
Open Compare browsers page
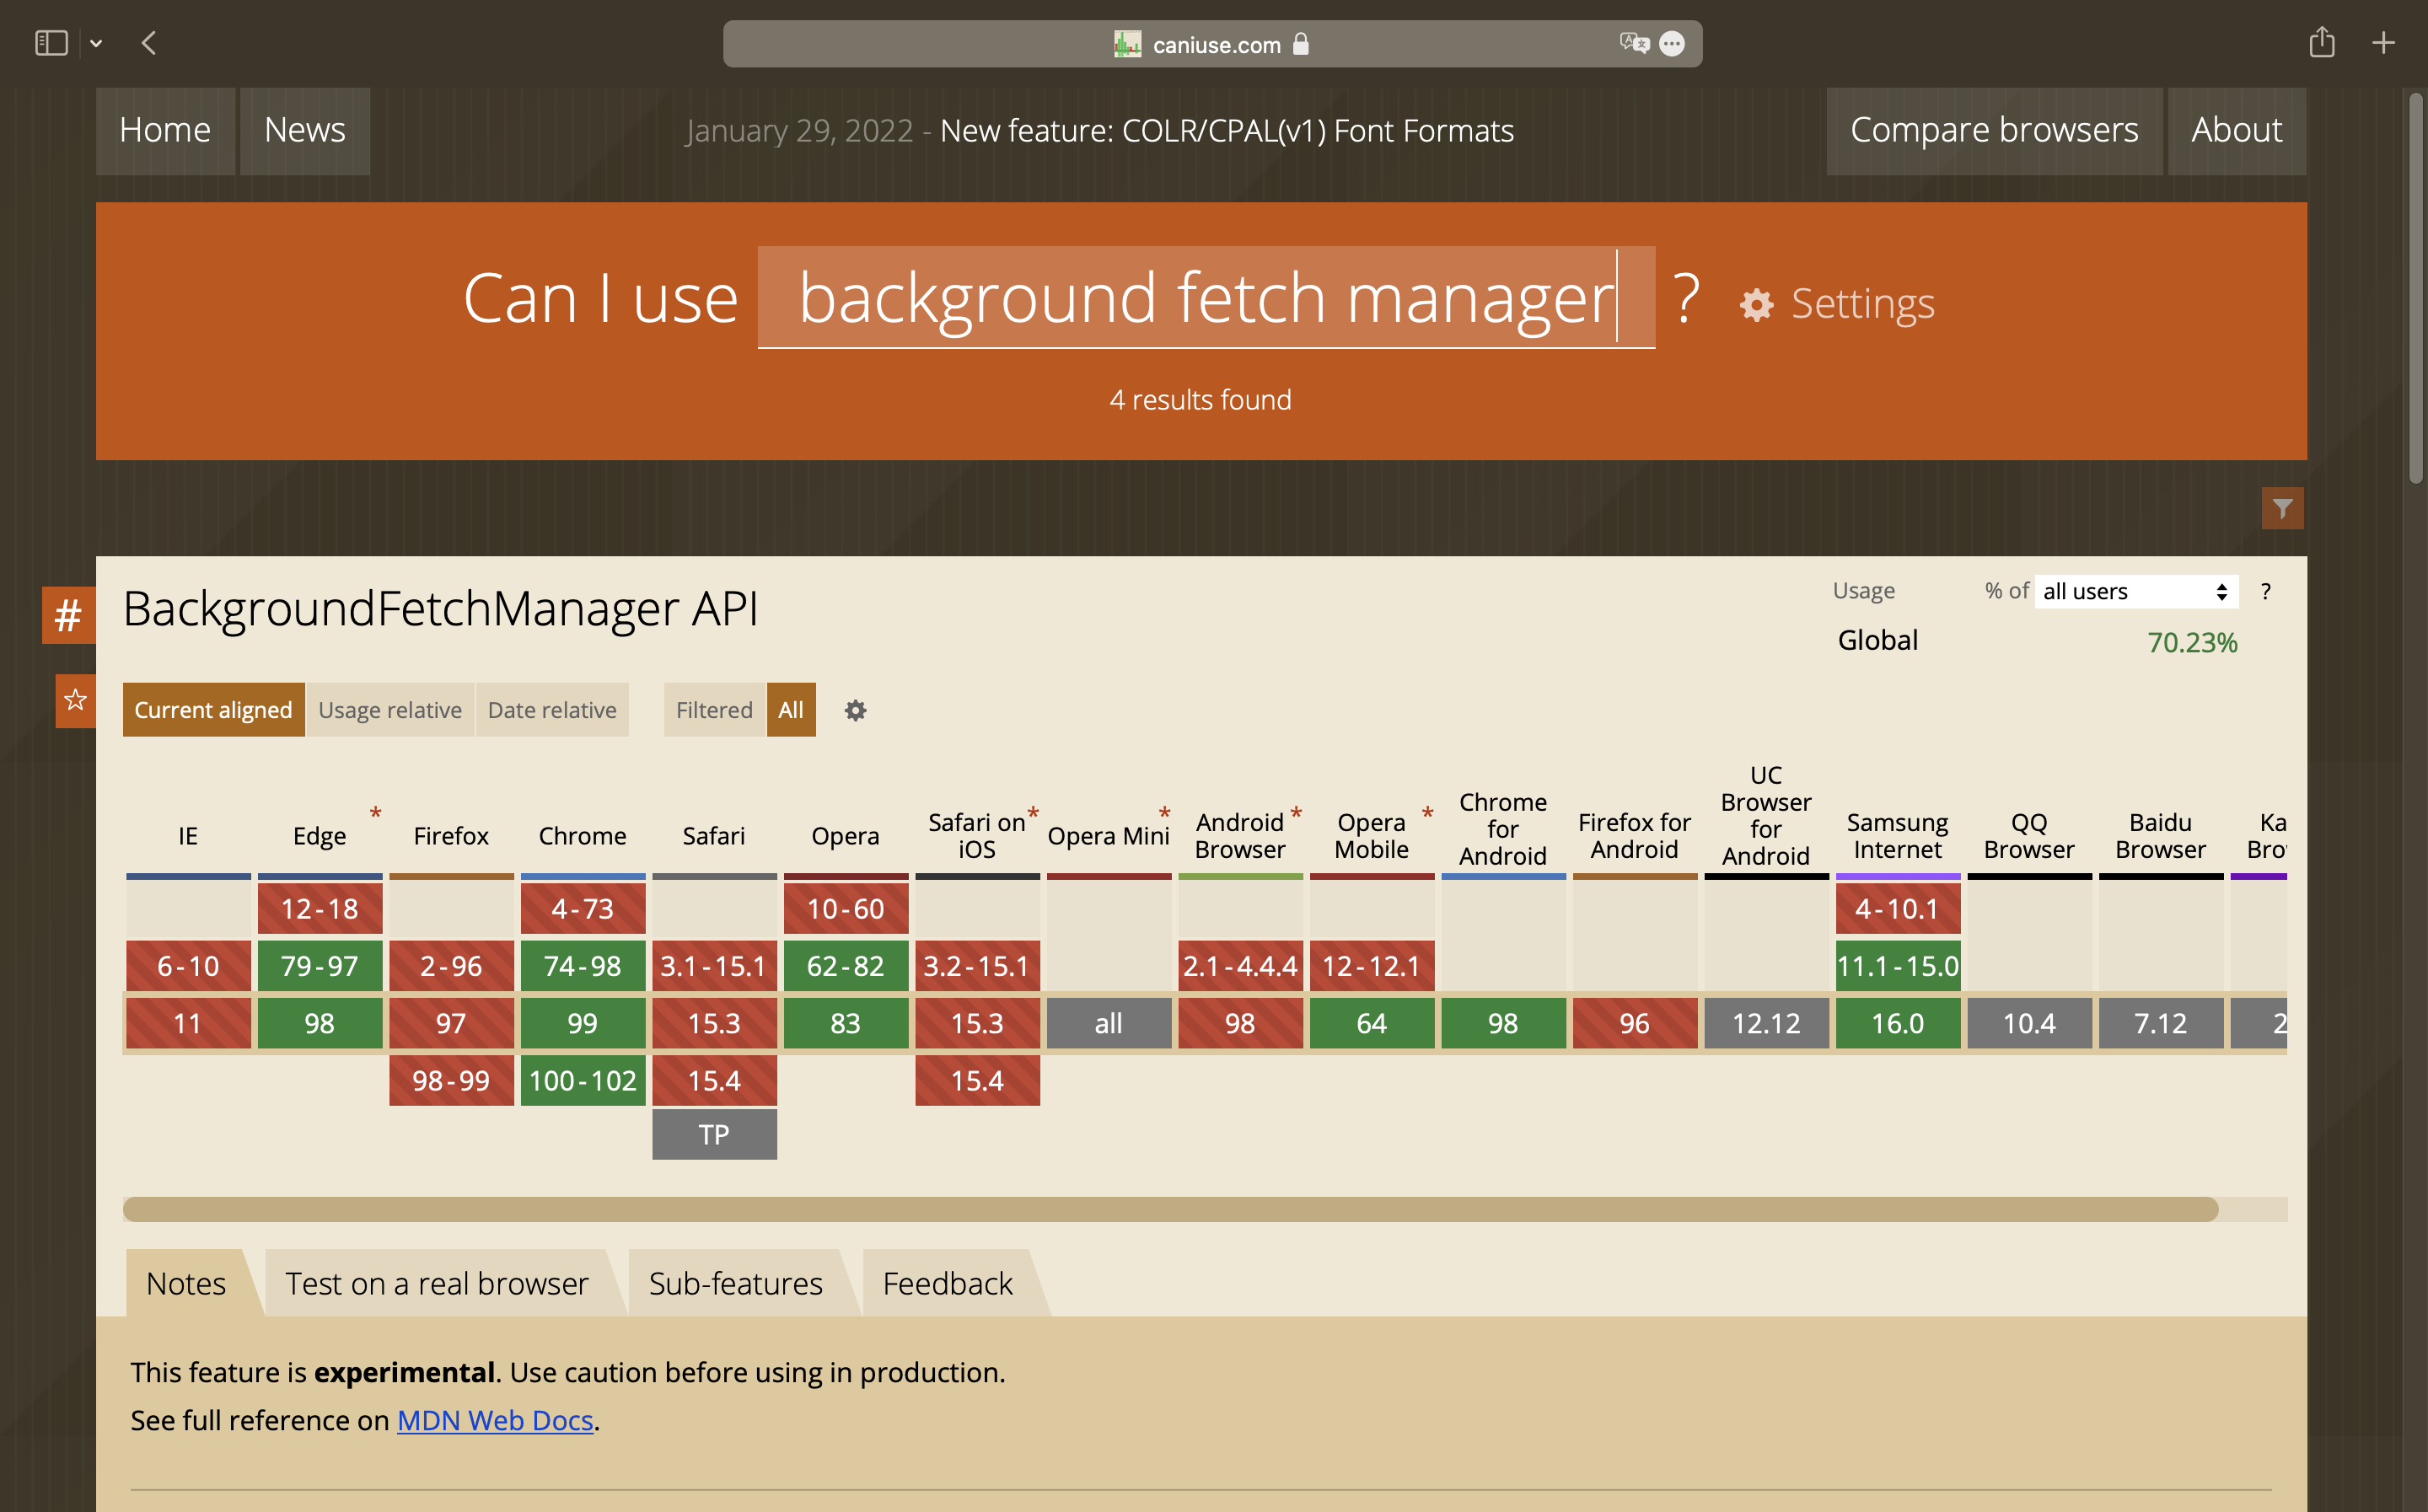coord(1993,130)
